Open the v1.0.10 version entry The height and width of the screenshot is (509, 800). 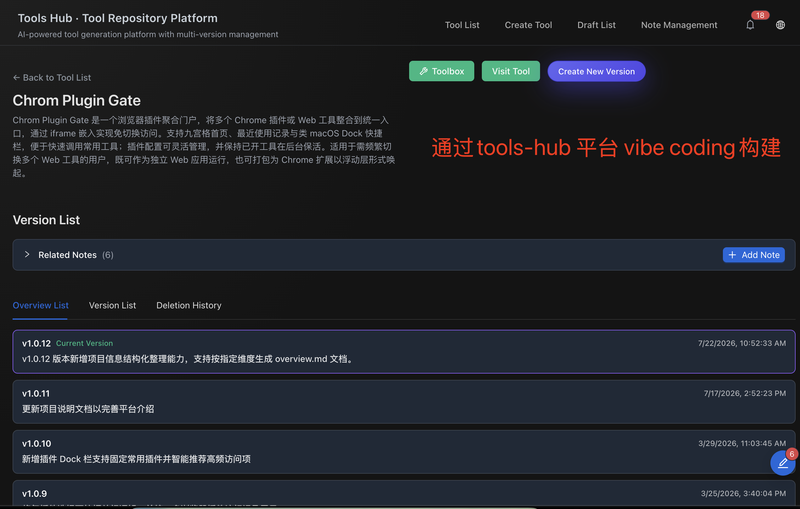point(404,452)
